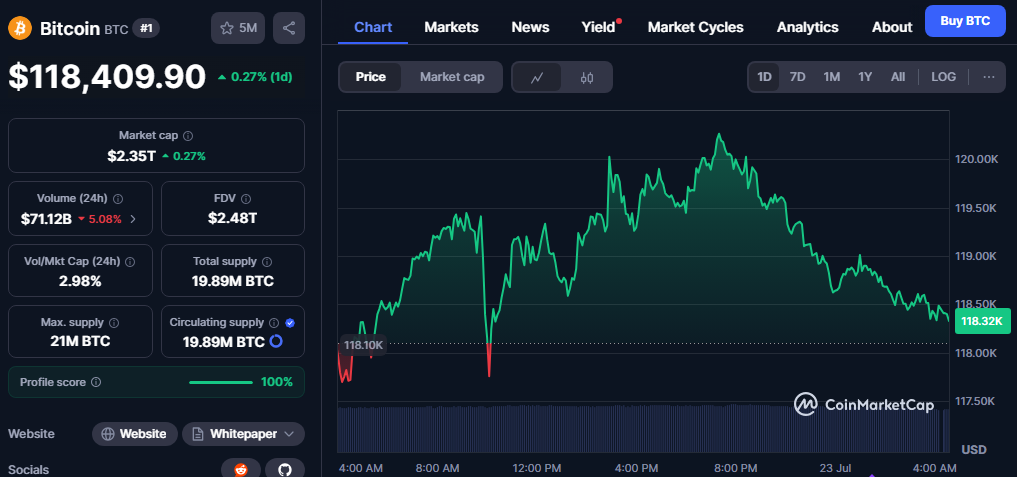Click the Vol/Mkt Cap (24h) info icon
Screen dimensions: 1017x477
tap(130, 262)
